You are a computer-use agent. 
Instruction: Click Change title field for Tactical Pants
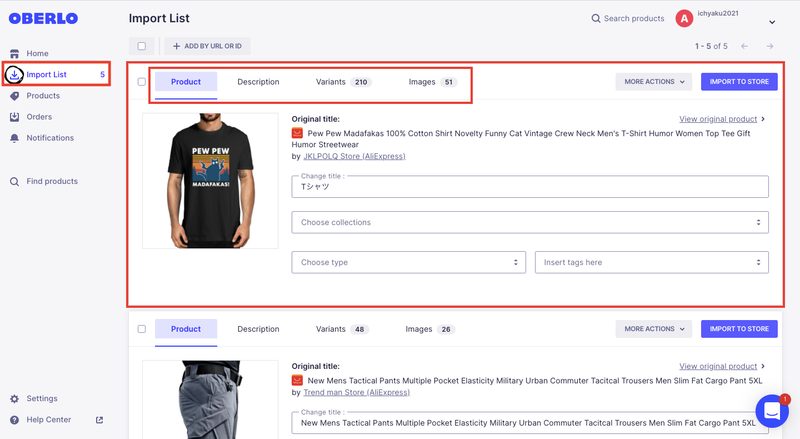530,423
